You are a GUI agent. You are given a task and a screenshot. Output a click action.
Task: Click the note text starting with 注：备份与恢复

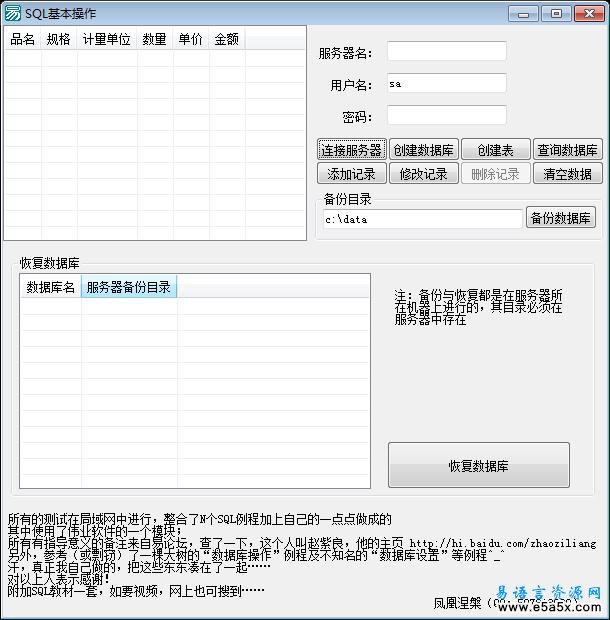pyautogui.click(x=478, y=307)
